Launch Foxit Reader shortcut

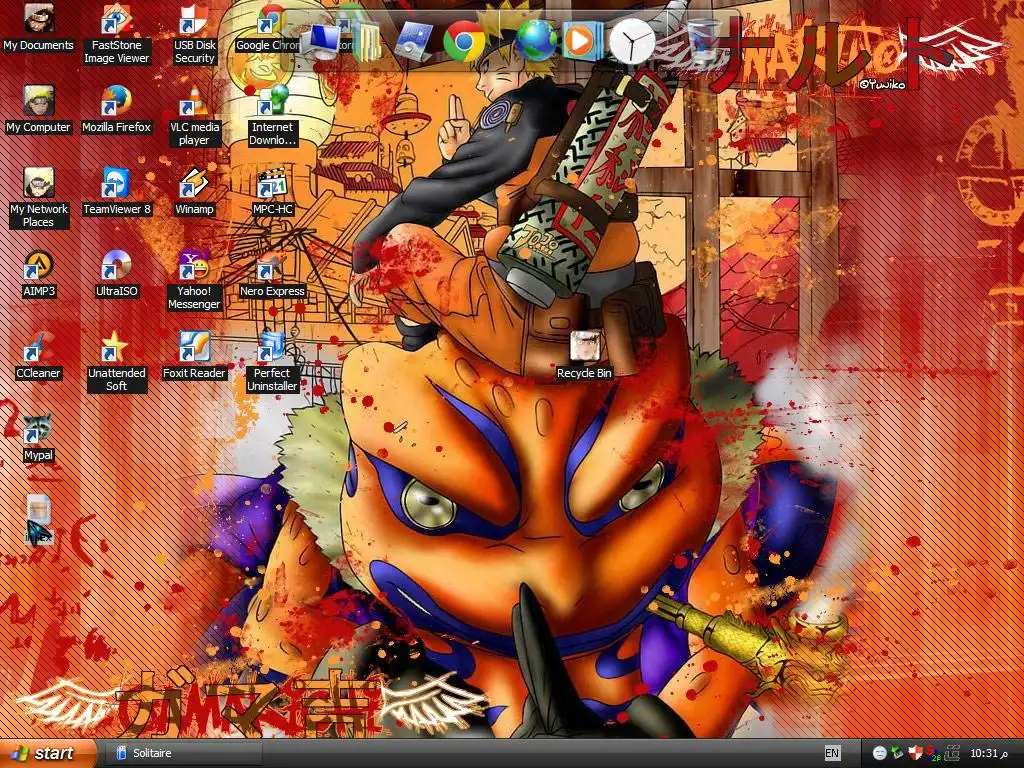[x=194, y=356]
